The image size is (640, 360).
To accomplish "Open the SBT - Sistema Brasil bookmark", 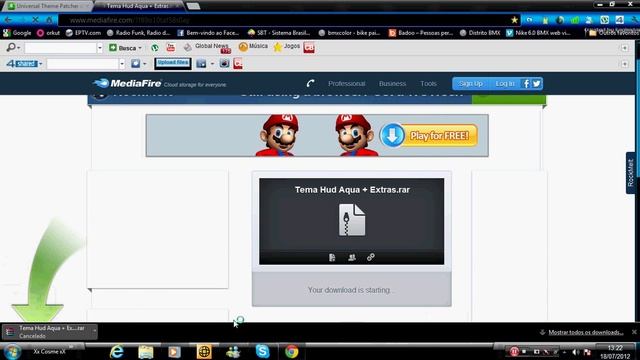I will tap(279, 33).
